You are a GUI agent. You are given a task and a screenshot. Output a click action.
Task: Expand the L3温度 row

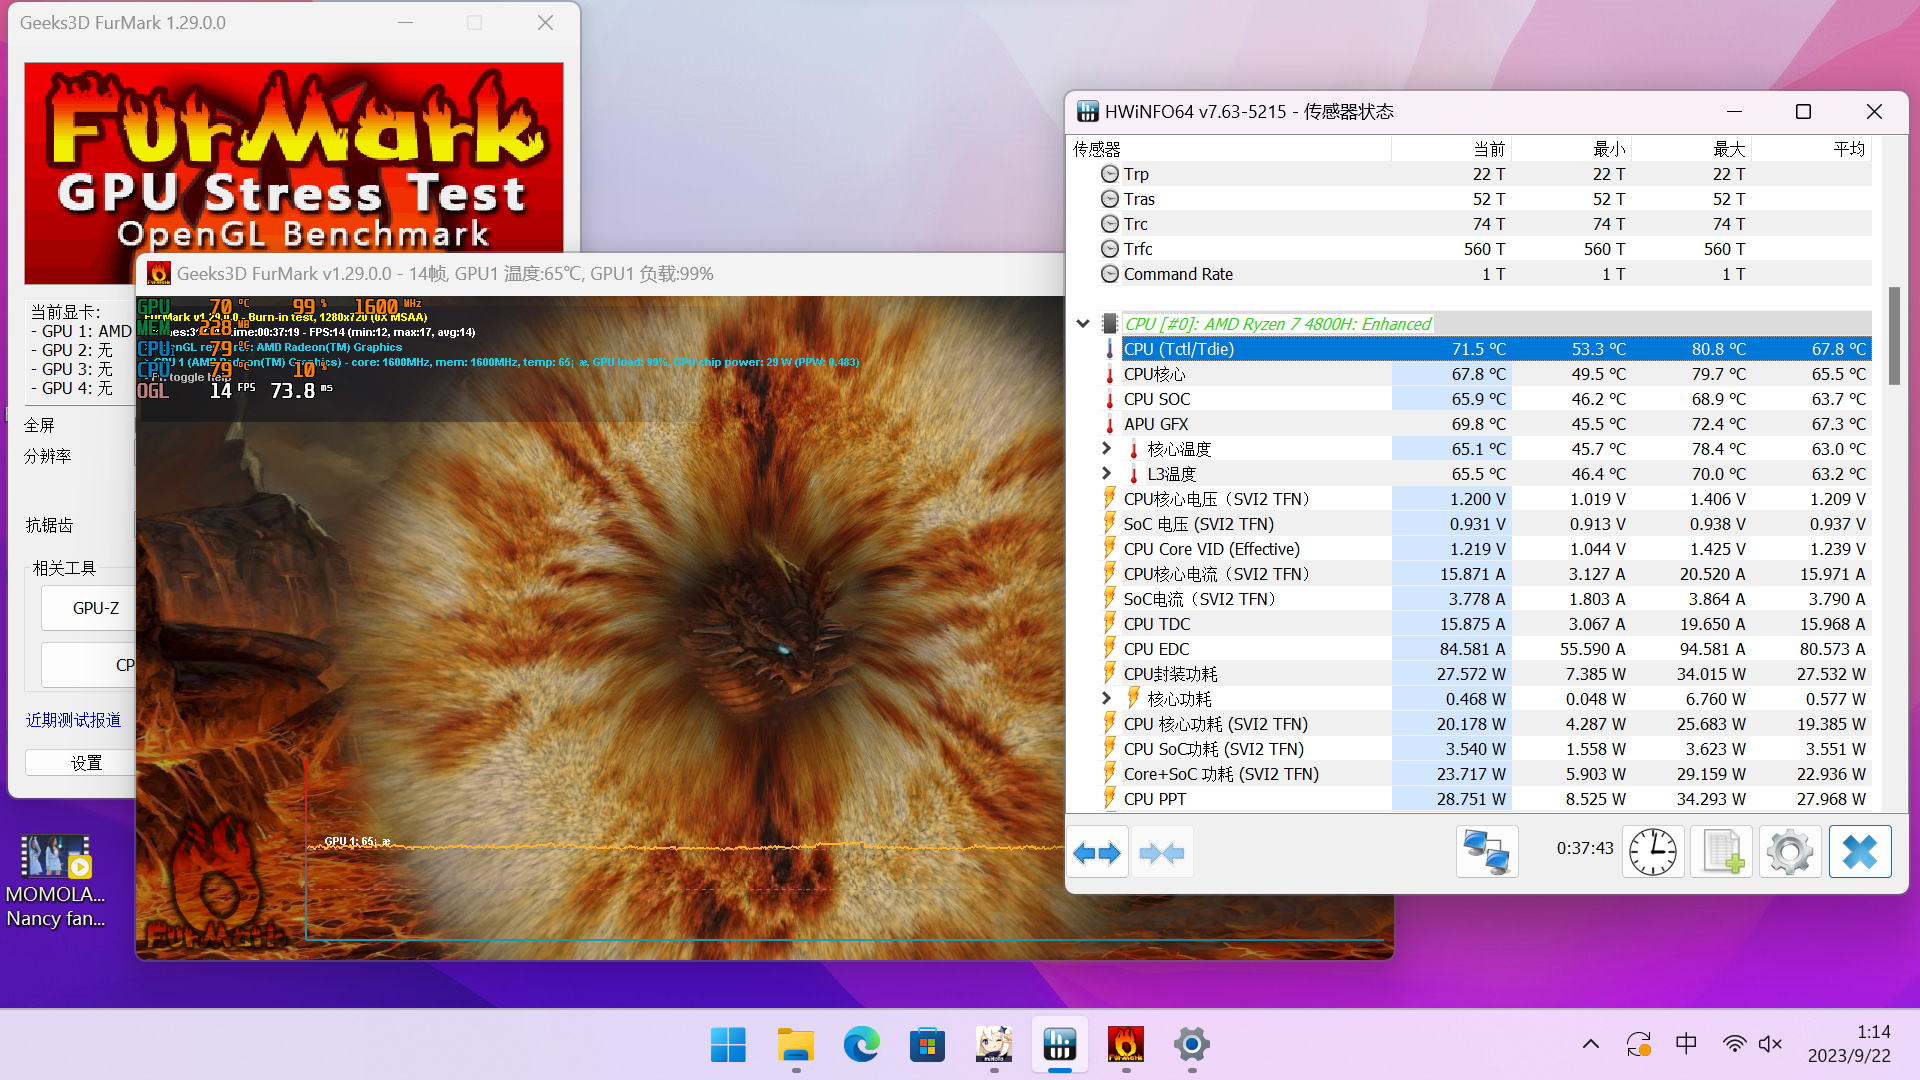(x=1106, y=473)
